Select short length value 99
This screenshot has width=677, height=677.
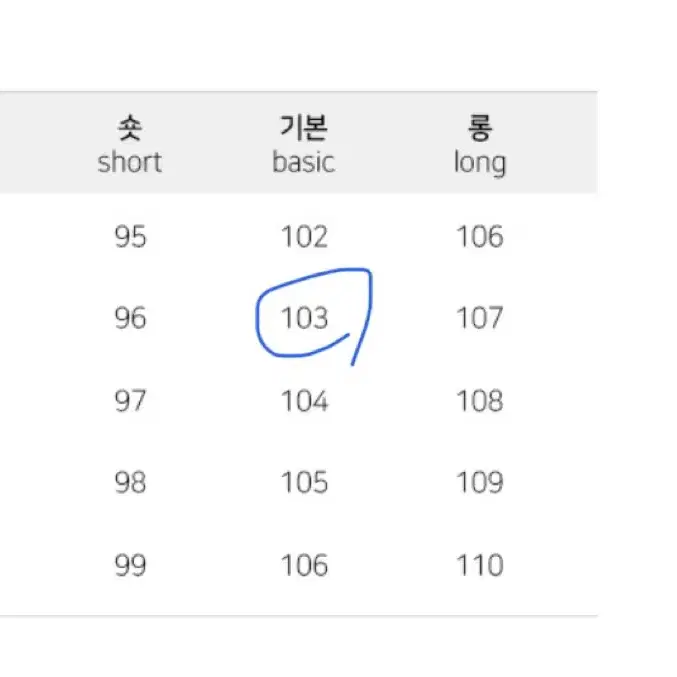pos(130,565)
